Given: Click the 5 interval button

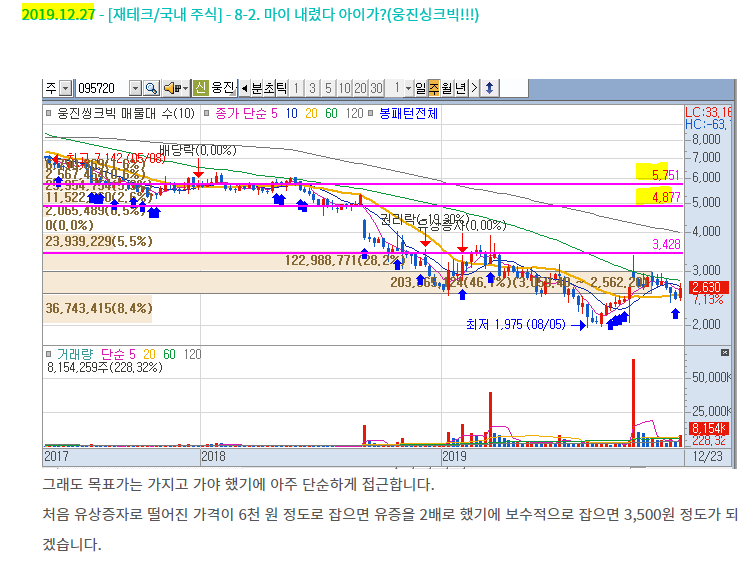Looking at the screenshot, I should 328,88.
